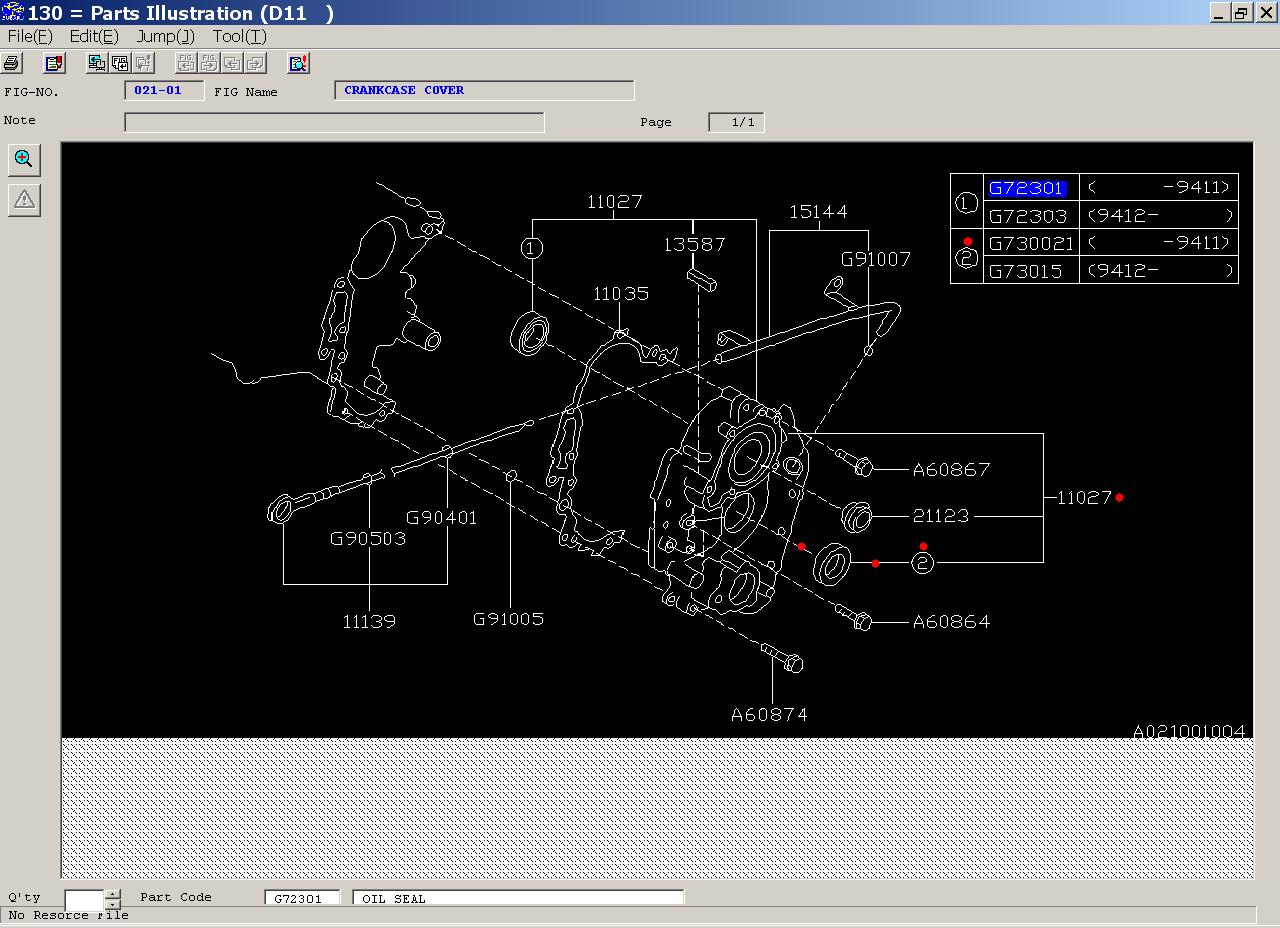Select part G72303 in the legend table
1280x928 pixels.
[1027, 215]
